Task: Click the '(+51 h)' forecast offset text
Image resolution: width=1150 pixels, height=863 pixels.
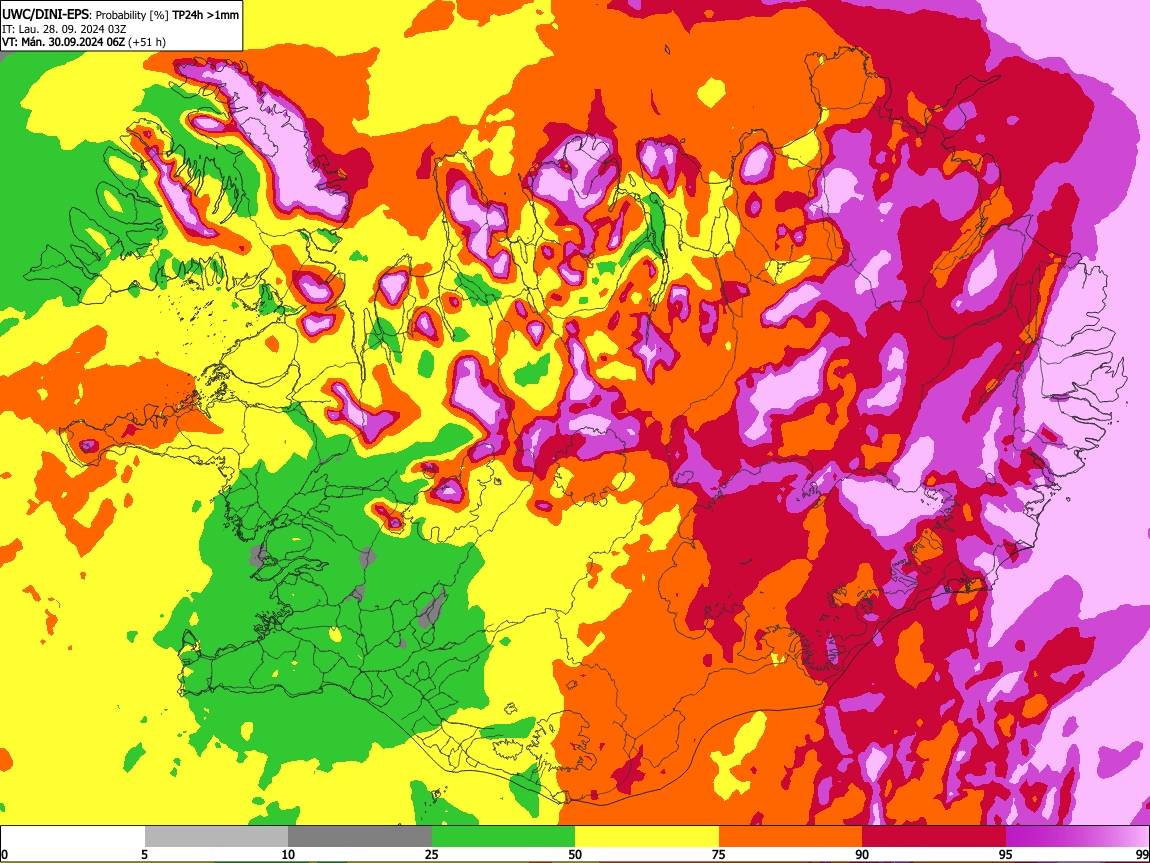Action: 147,42
